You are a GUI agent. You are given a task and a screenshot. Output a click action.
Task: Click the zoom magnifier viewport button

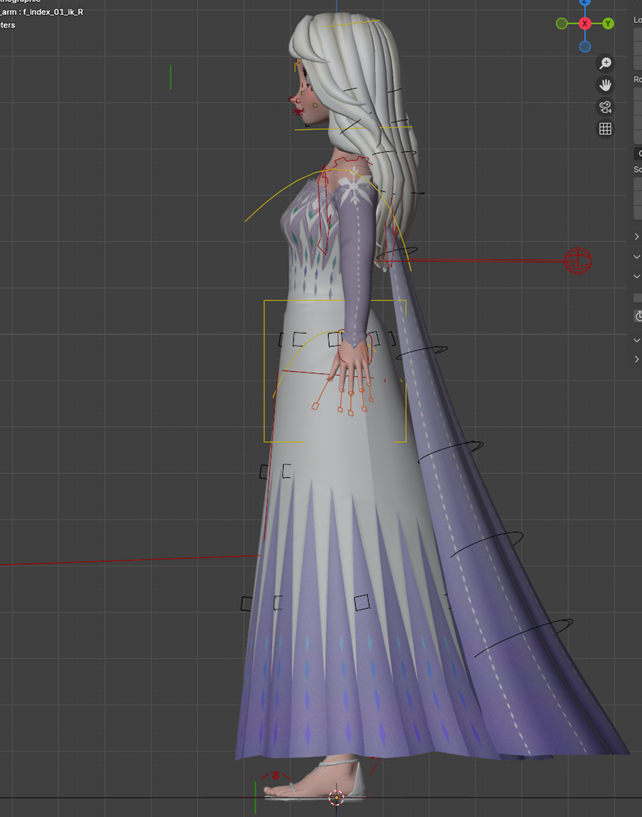(x=605, y=63)
